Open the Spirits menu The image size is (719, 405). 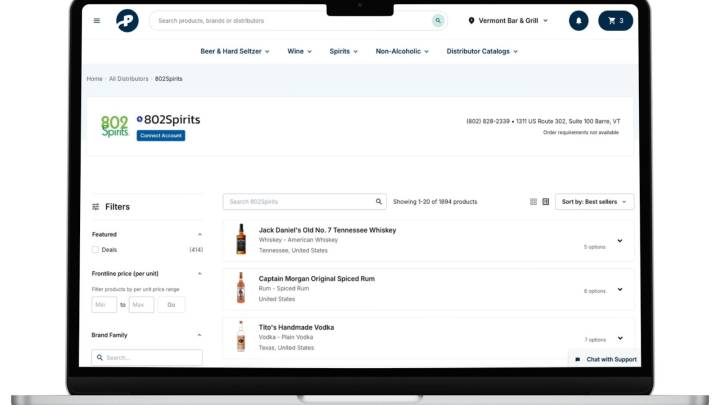(x=343, y=51)
